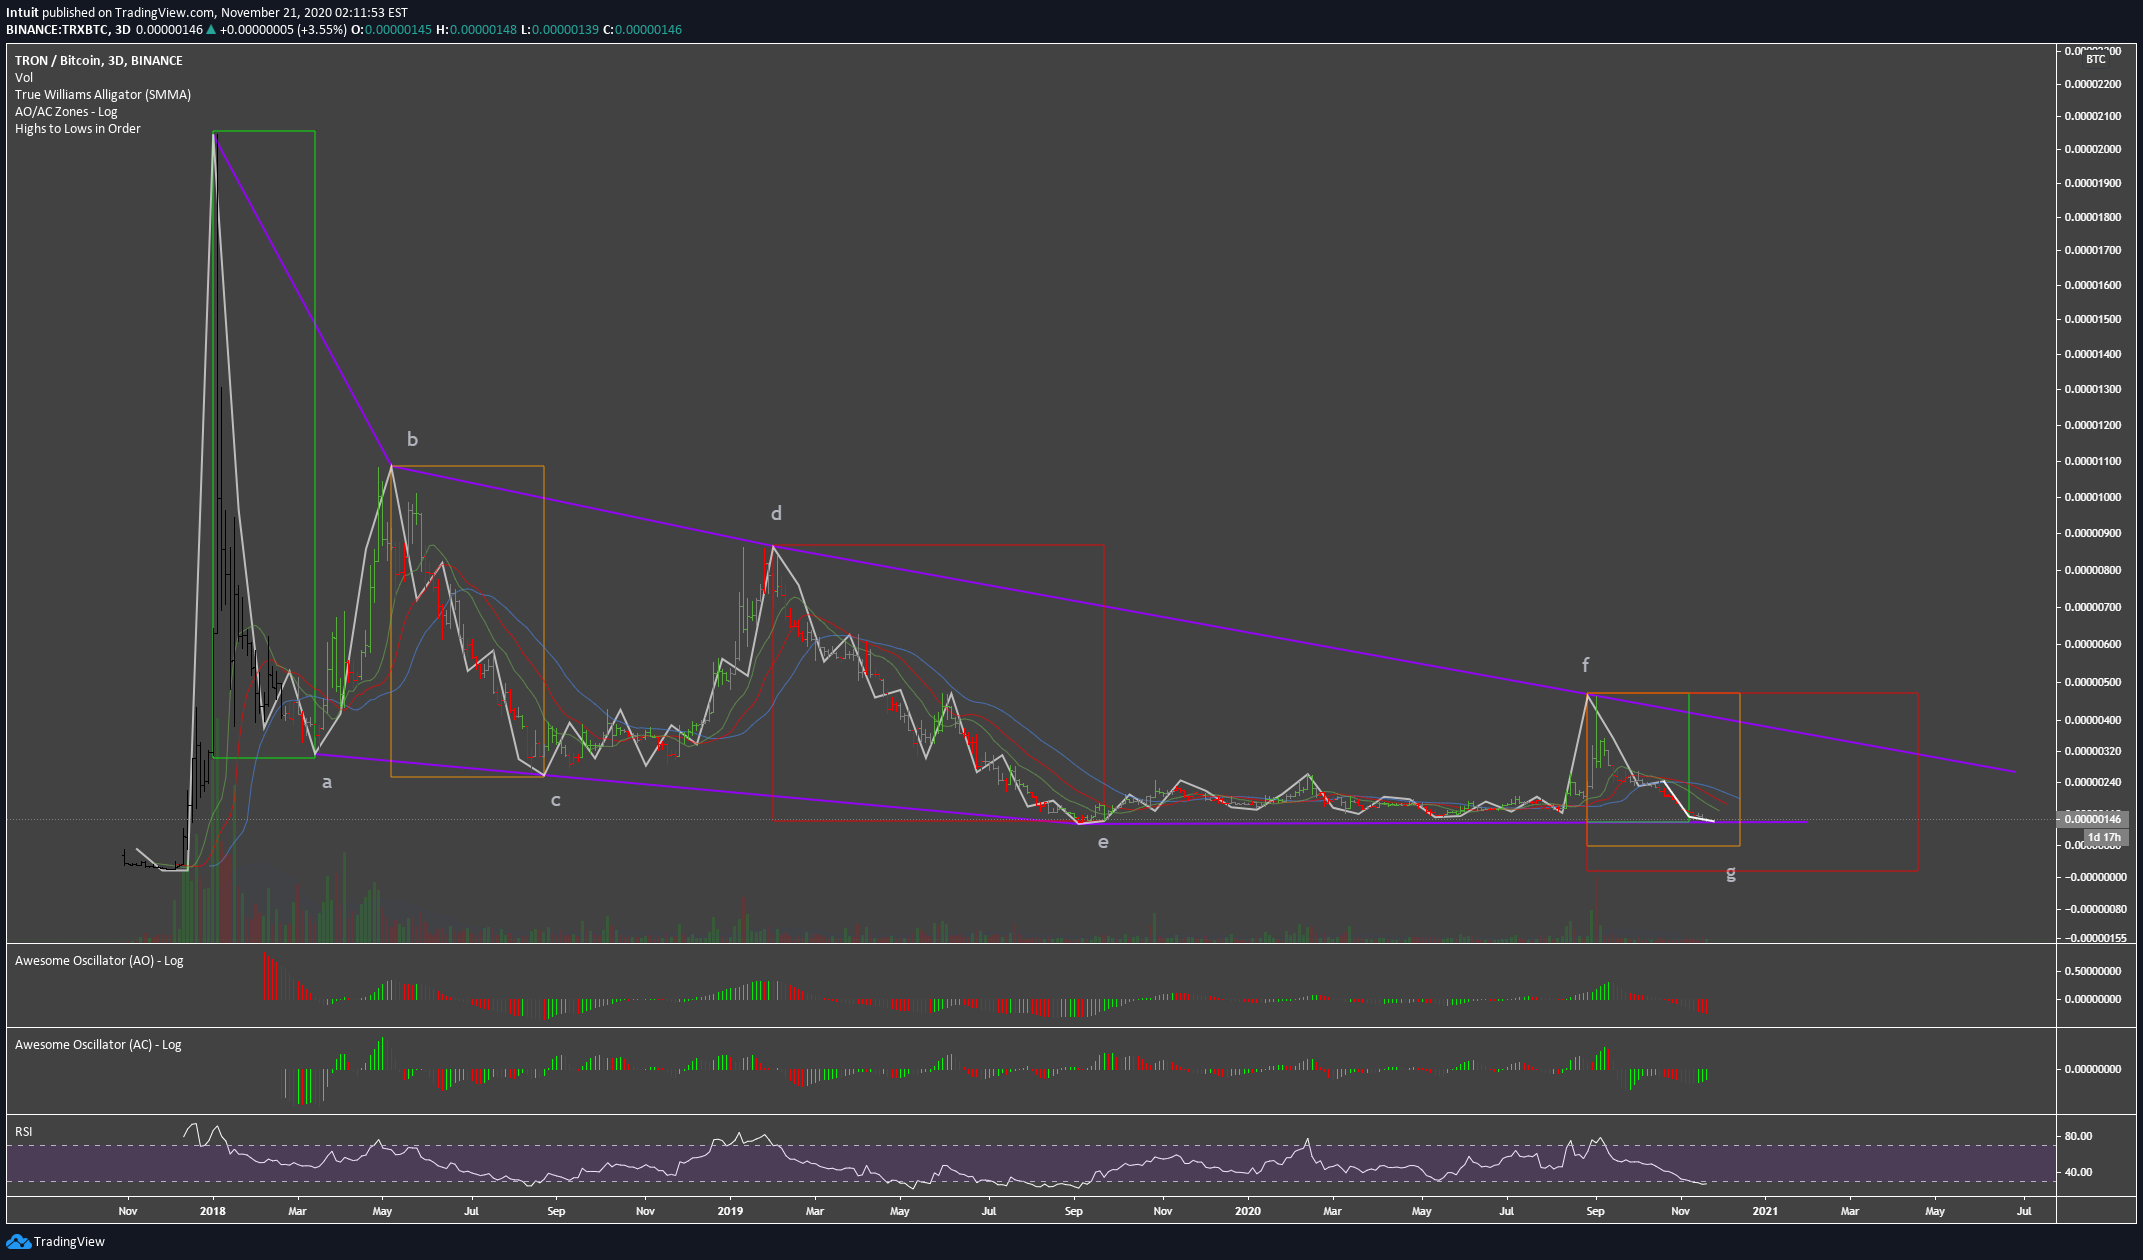Viewport: 2143px width, 1260px height.
Task: Click the 0.00000700 price axis label
Action: 2093,608
